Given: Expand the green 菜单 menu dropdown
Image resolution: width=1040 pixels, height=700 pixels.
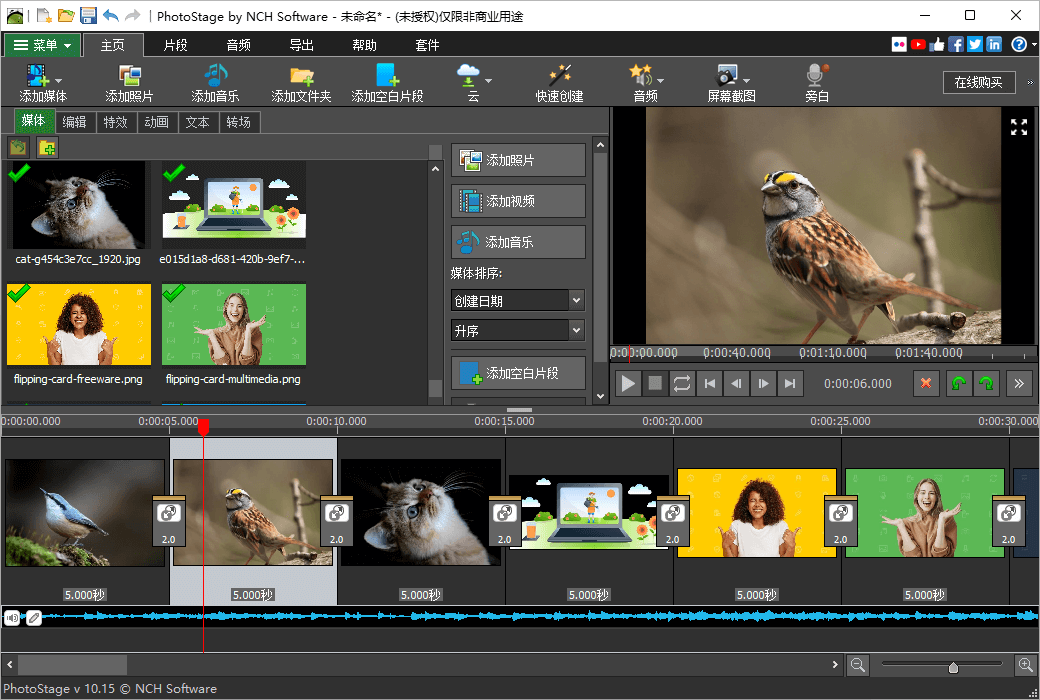Looking at the screenshot, I should [x=42, y=45].
